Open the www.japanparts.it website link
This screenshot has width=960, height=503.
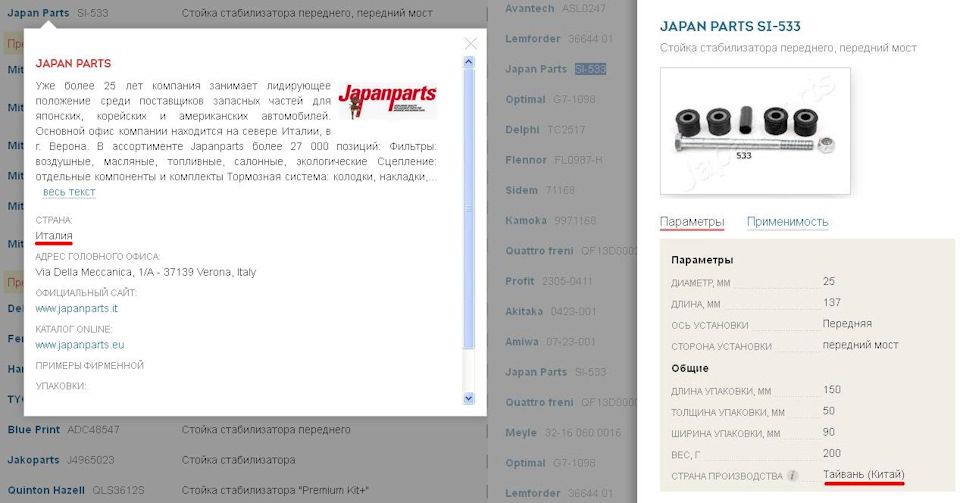[x=77, y=308]
